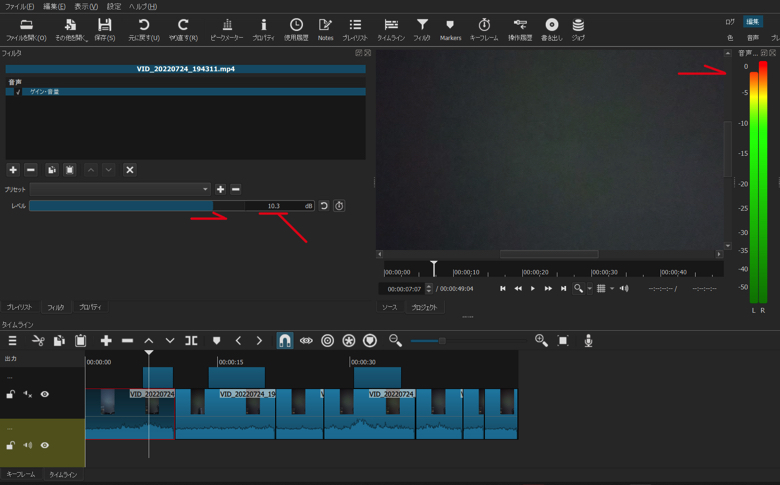Remove the selected filter with minus button

click(x=31, y=170)
